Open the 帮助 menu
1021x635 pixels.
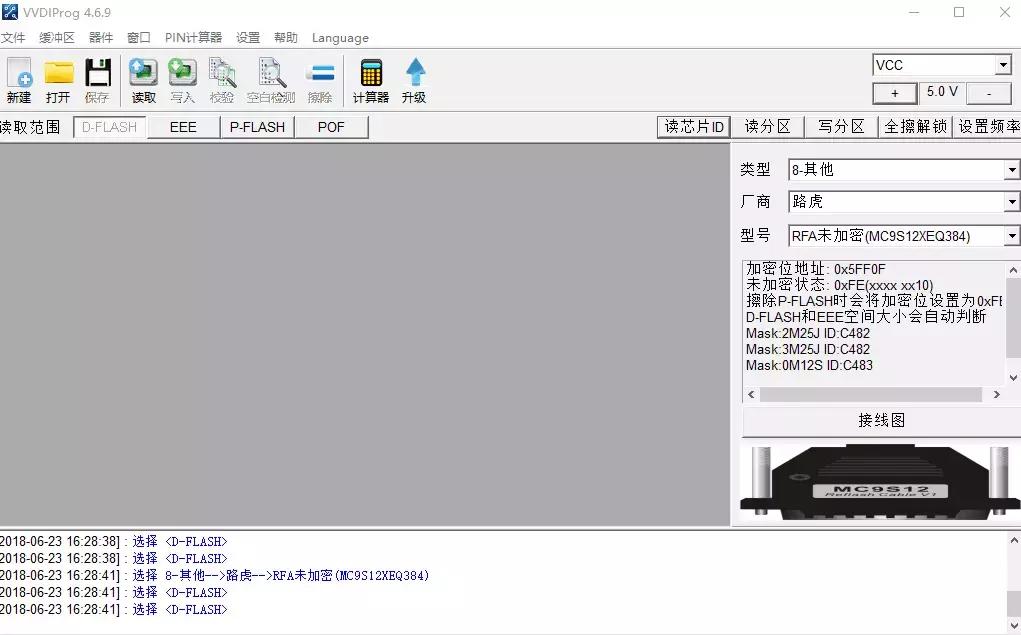[x=285, y=38]
